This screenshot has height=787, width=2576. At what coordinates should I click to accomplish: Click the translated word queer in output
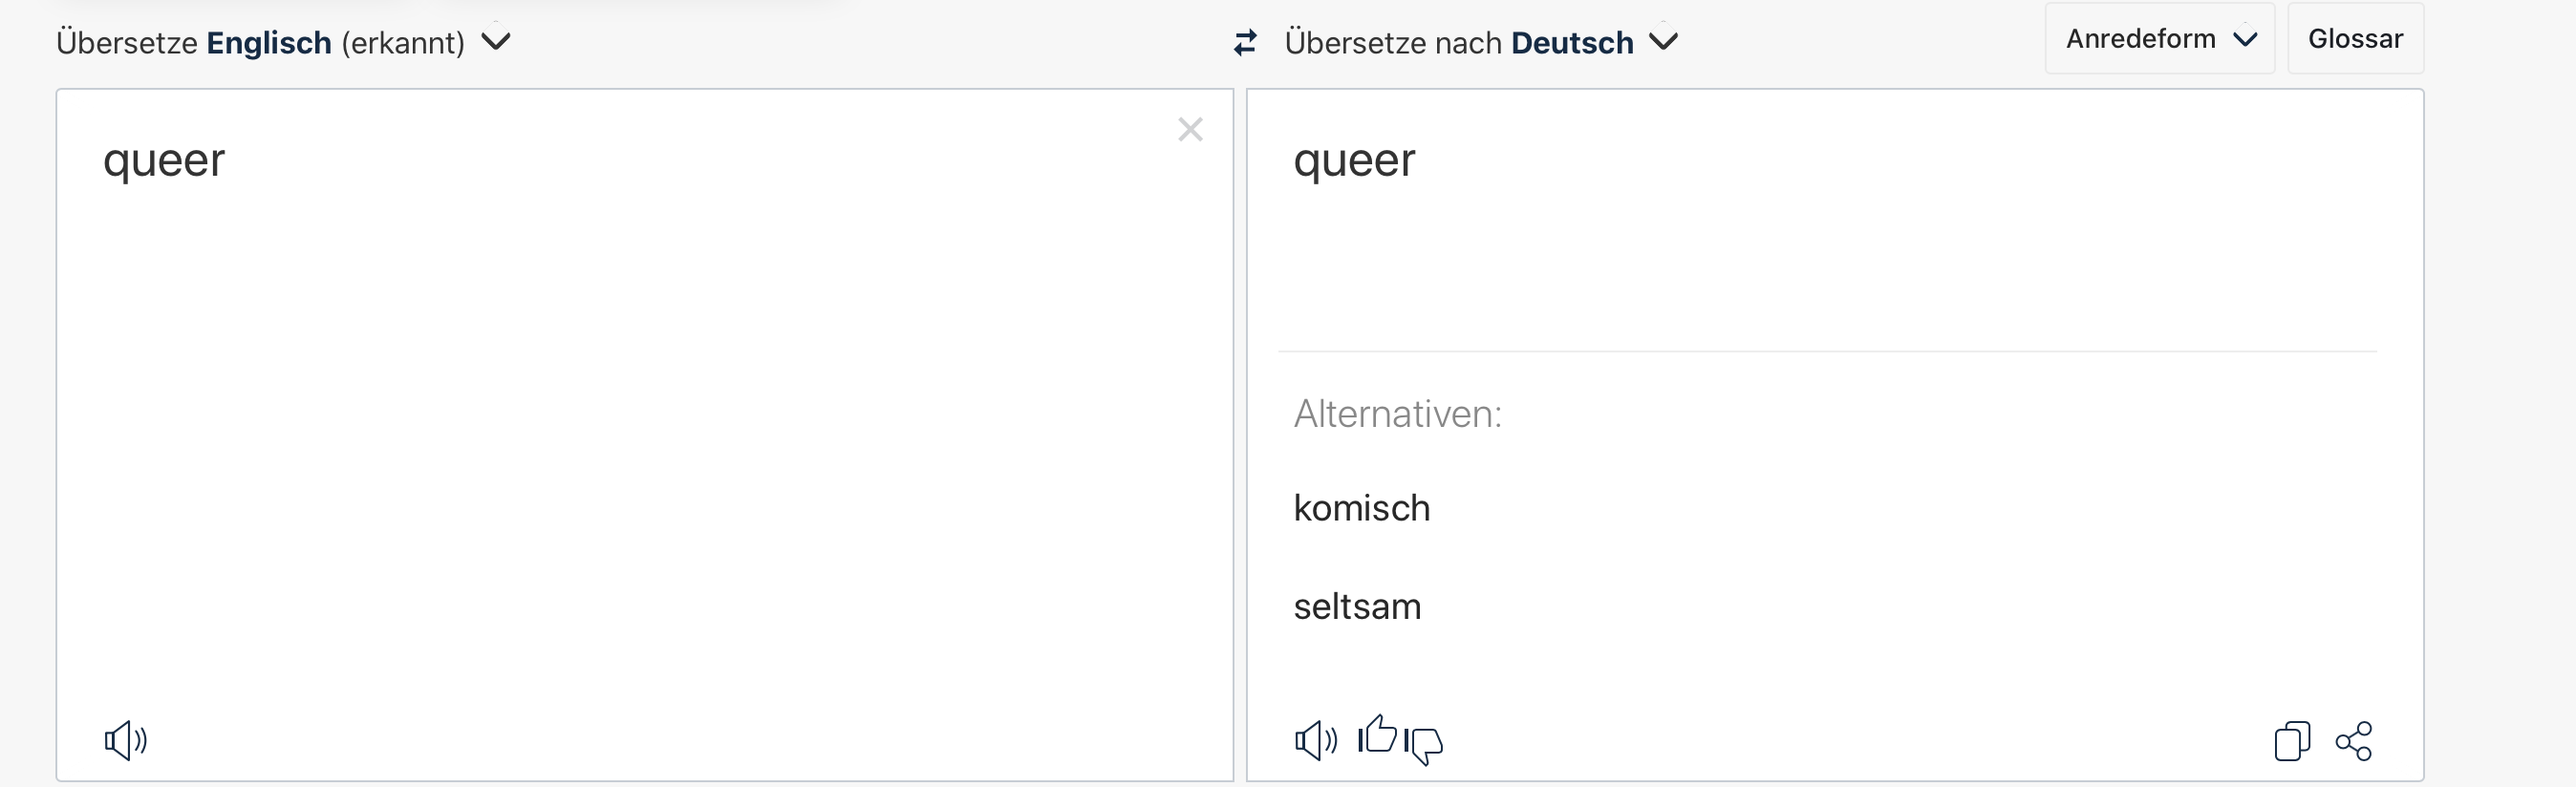click(x=1354, y=160)
